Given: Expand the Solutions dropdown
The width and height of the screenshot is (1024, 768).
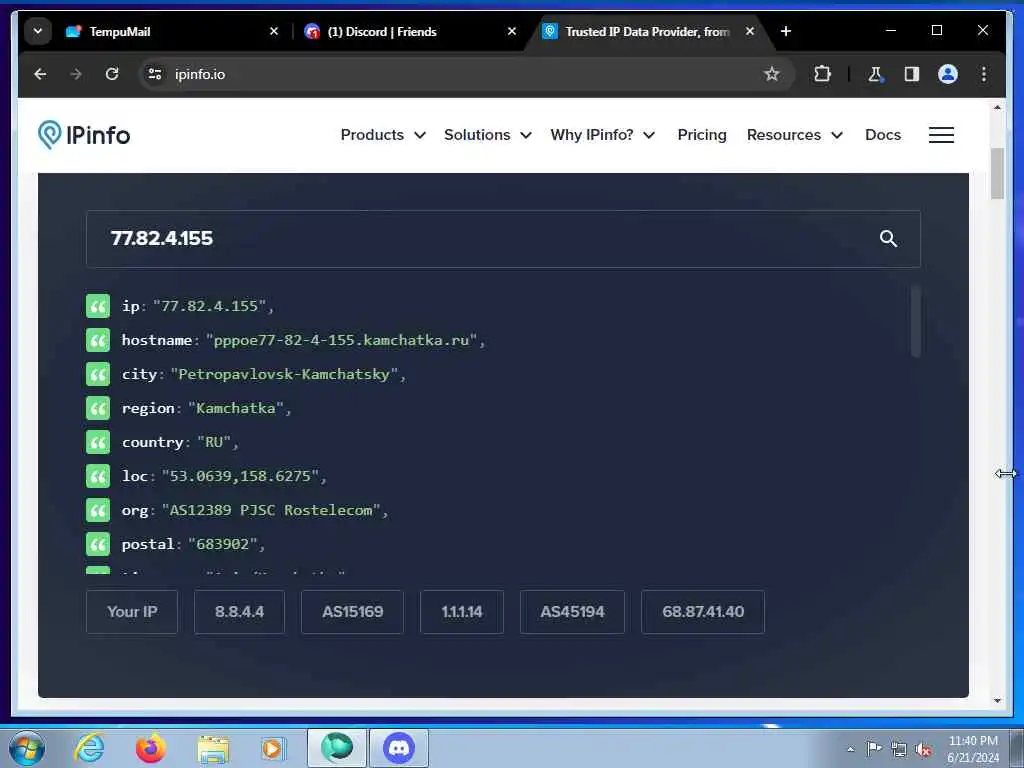Looking at the screenshot, I should (487, 135).
